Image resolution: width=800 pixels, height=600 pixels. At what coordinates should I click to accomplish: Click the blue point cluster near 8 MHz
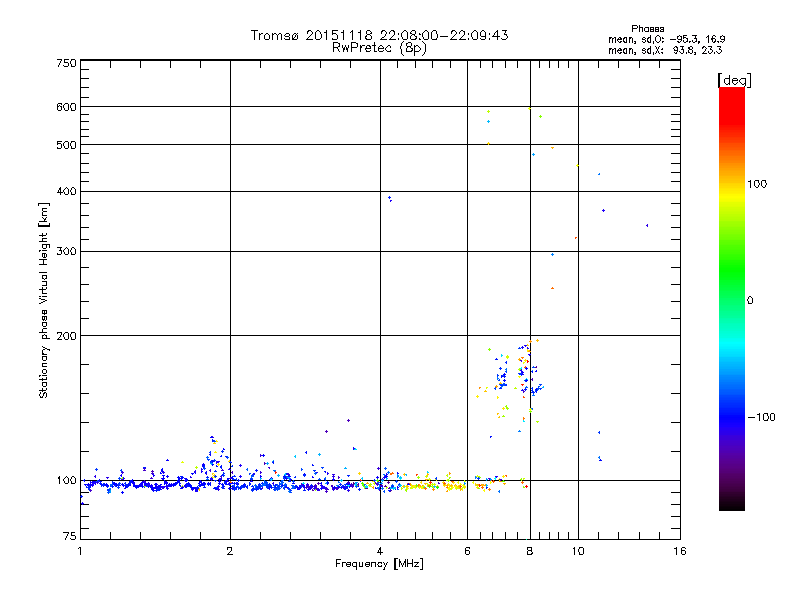pyautogui.click(x=523, y=368)
